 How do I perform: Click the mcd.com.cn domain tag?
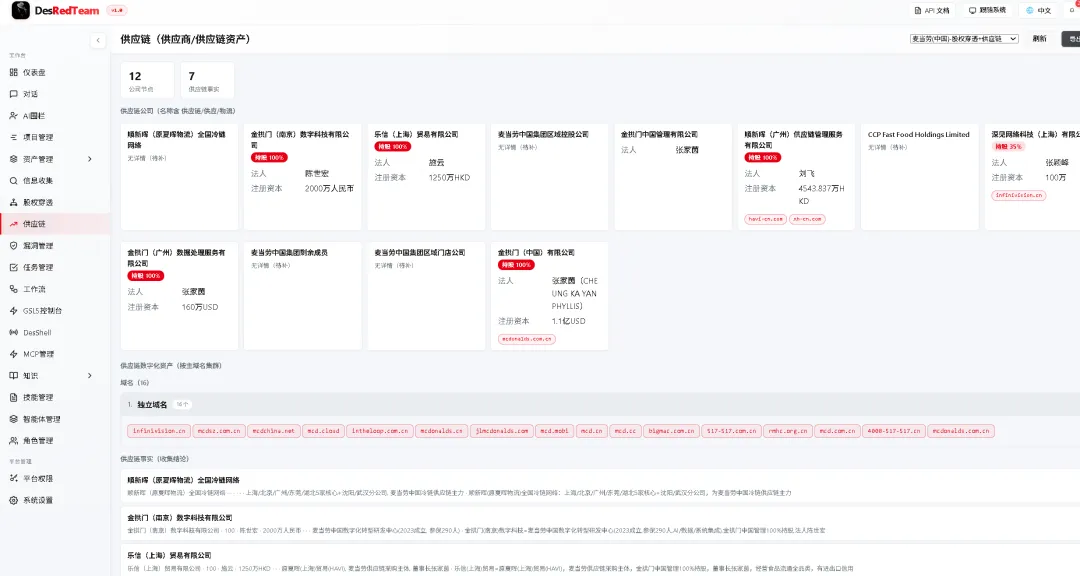pyautogui.click(x=837, y=431)
